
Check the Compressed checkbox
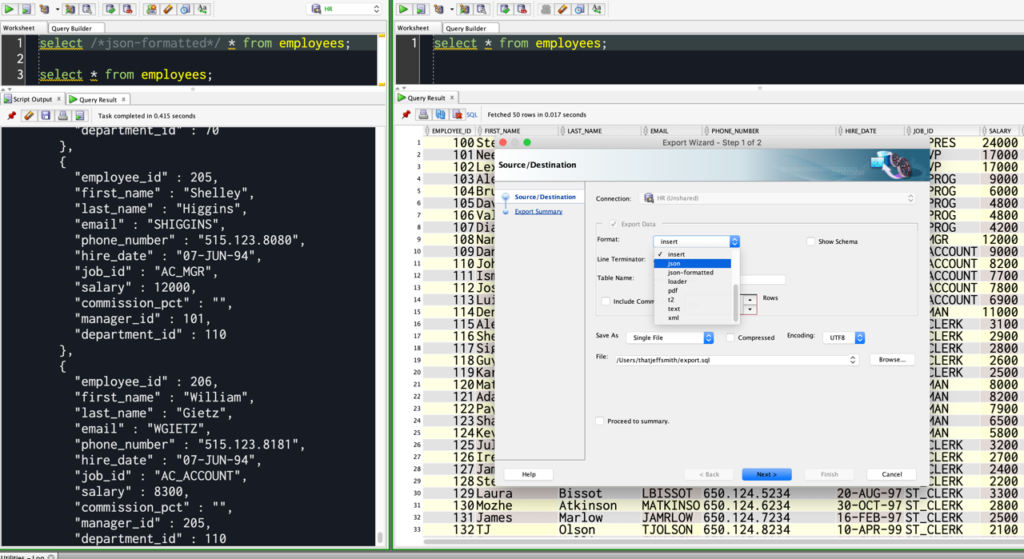pyautogui.click(x=731, y=338)
